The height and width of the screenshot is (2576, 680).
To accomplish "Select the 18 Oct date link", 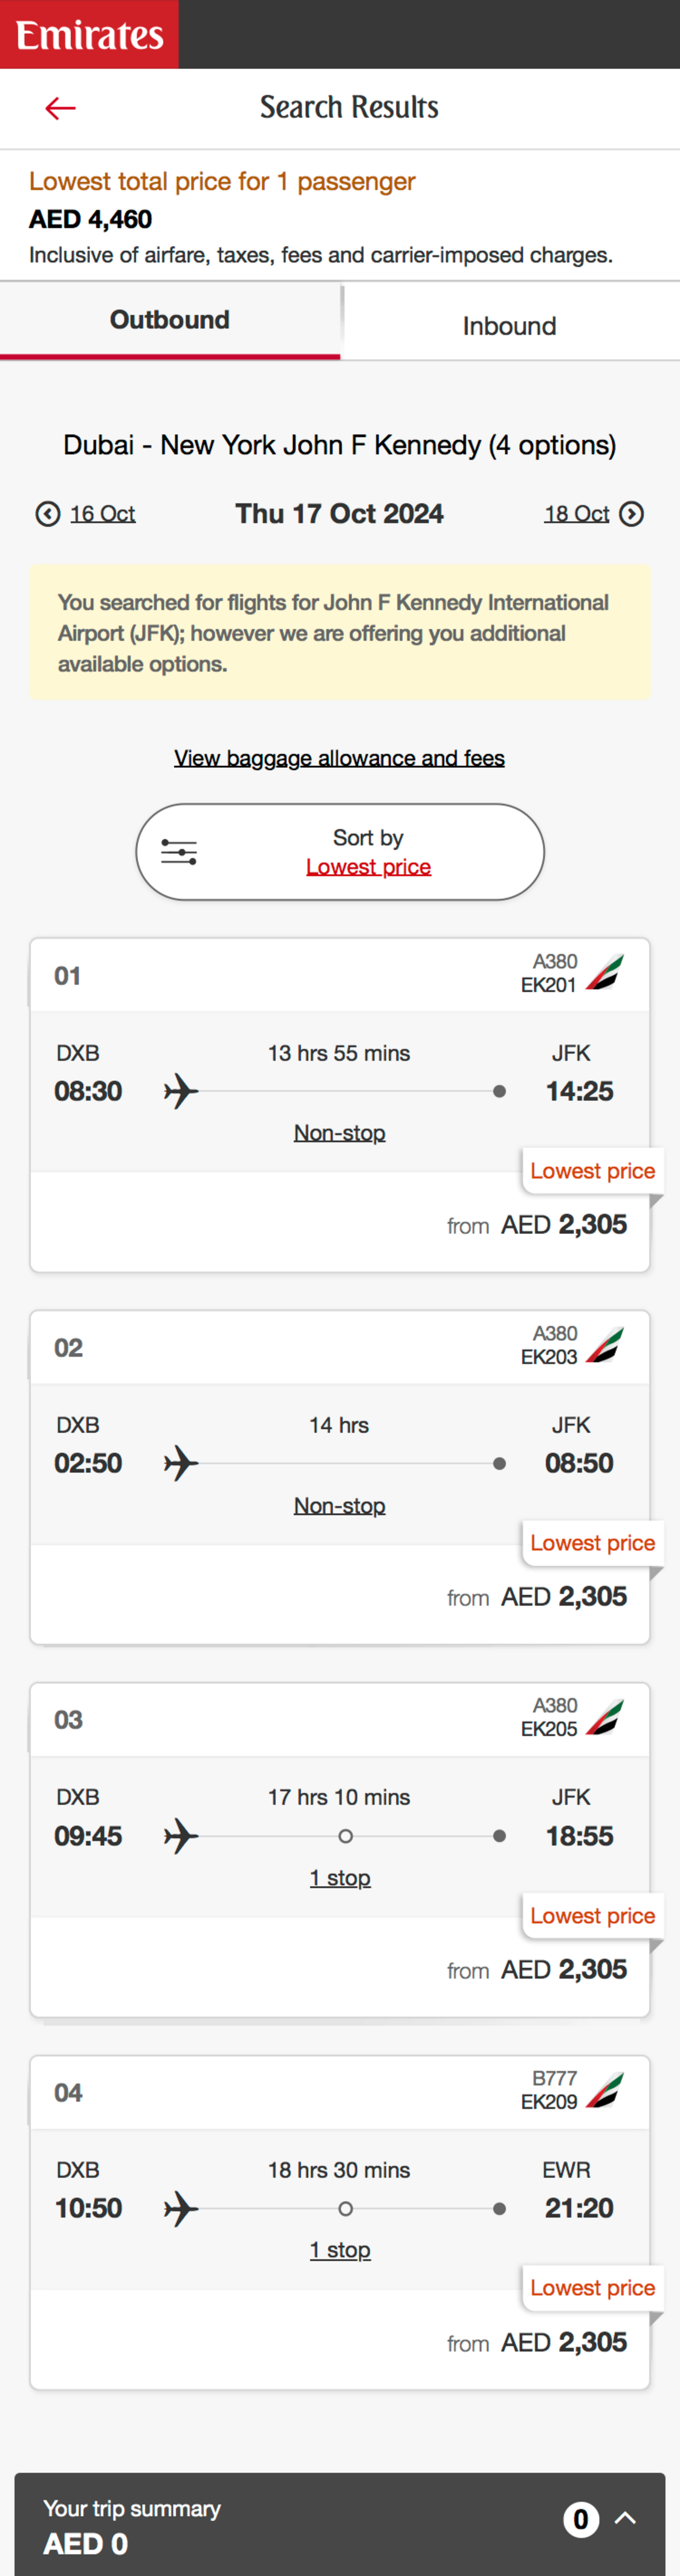I will coord(576,514).
